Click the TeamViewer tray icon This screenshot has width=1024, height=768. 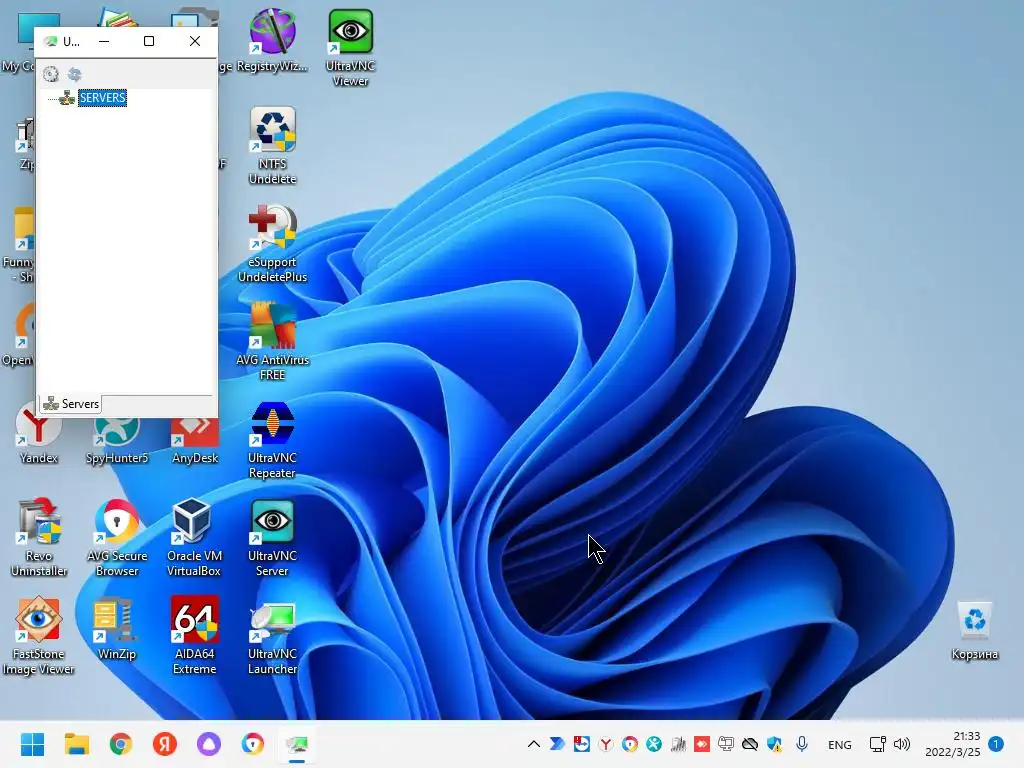click(581, 744)
